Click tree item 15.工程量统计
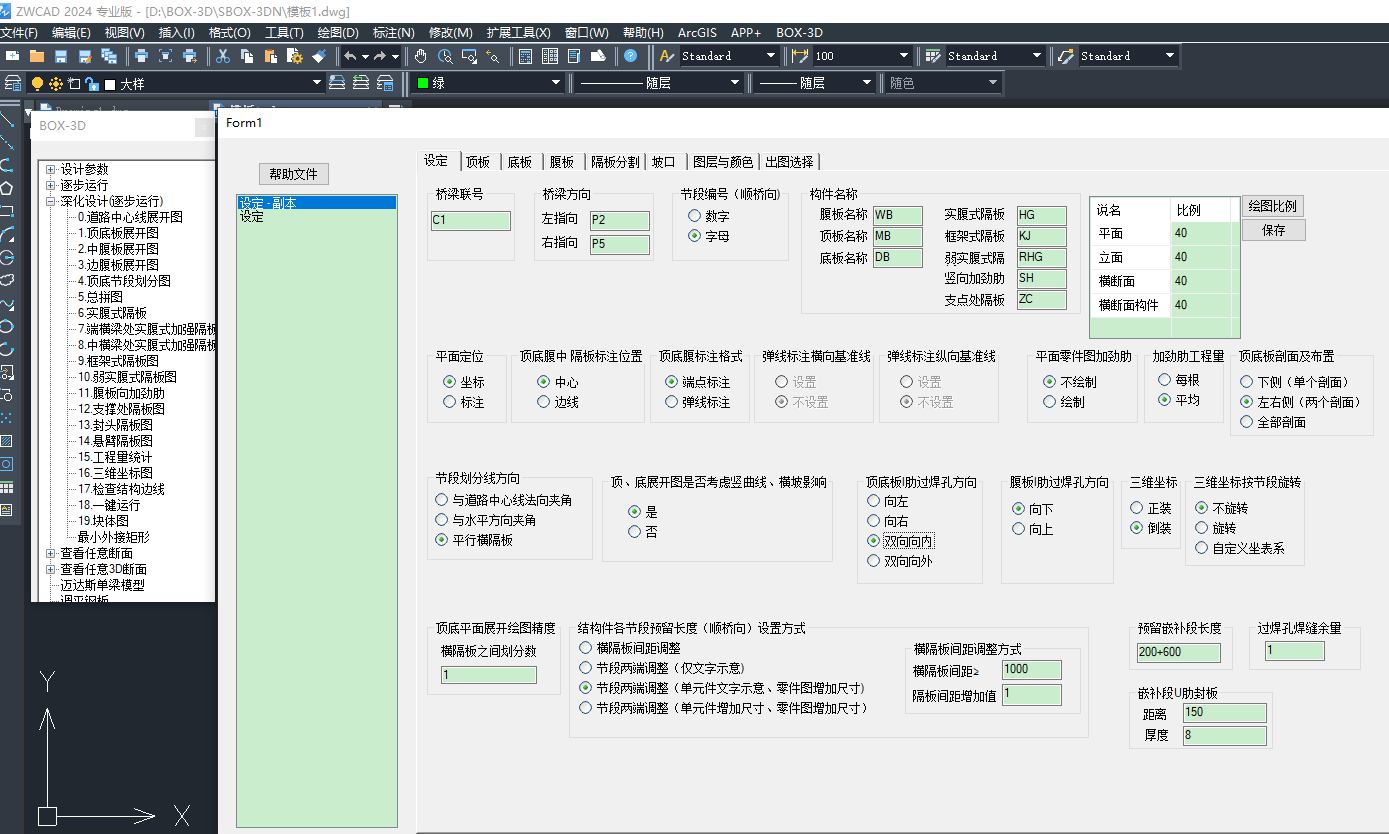Screen dimensions: 1389x834 tap(121, 457)
